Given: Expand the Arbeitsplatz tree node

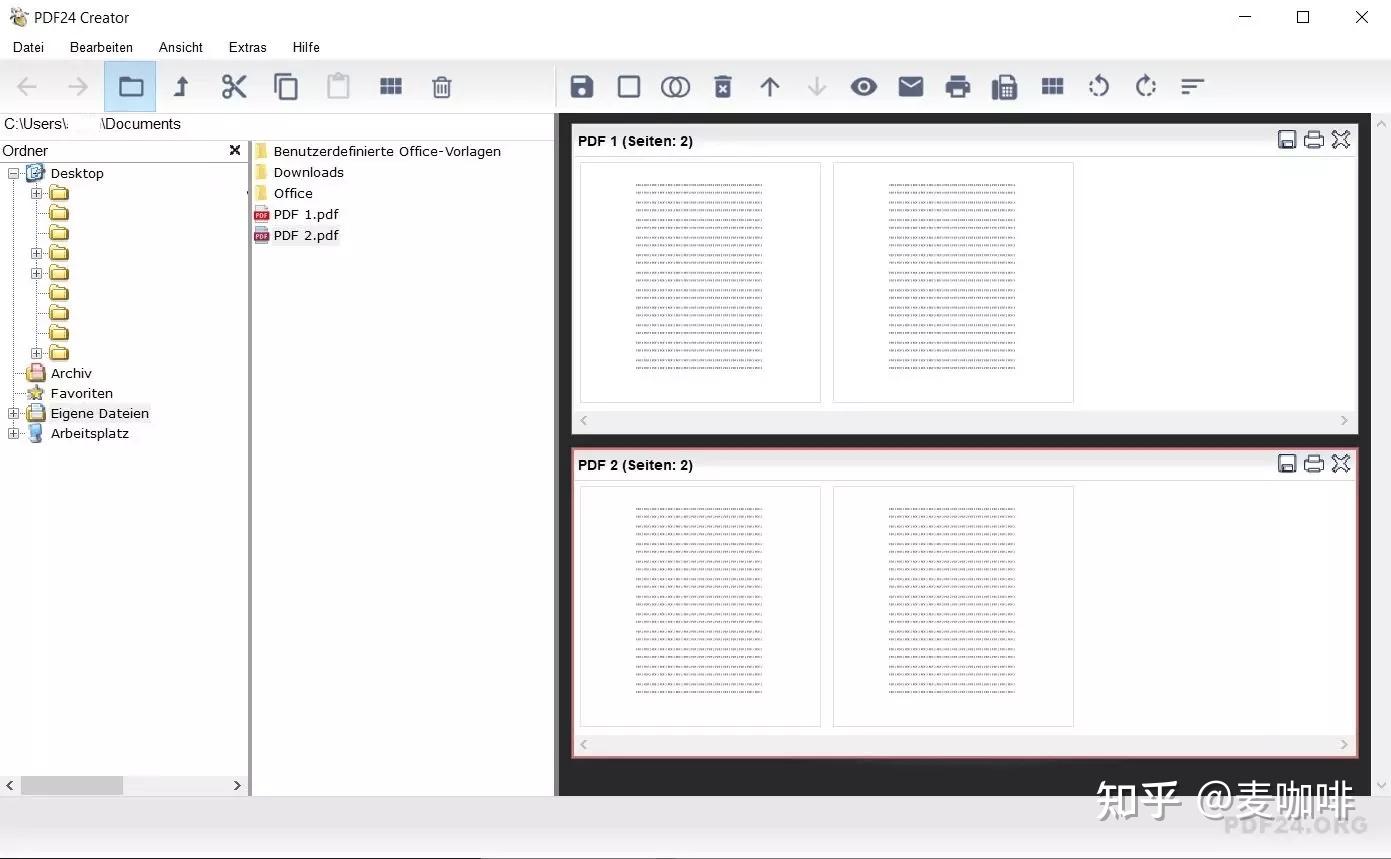Looking at the screenshot, I should [x=14, y=433].
